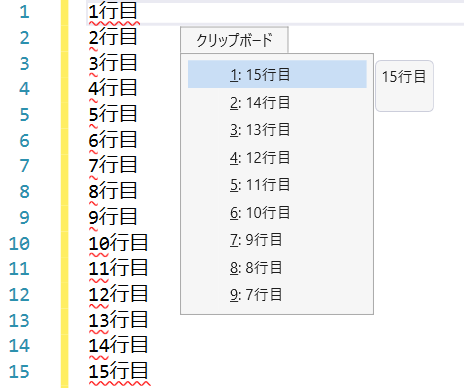Click line number 14 in gutter
464x388 pixels.
(x=19, y=346)
